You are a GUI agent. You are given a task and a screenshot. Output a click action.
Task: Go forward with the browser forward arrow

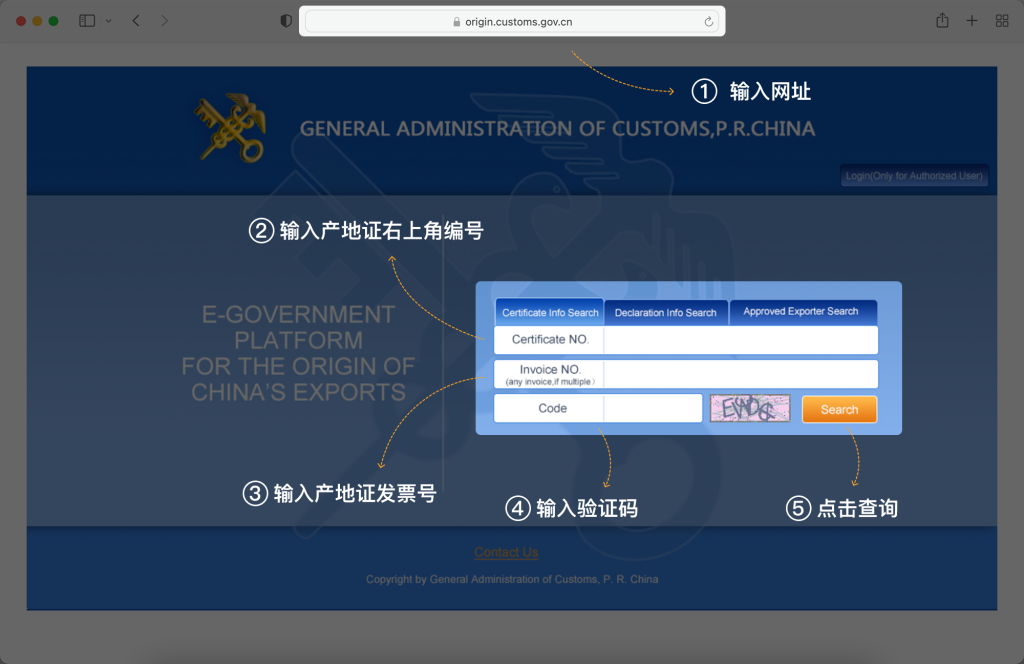click(x=165, y=21)
